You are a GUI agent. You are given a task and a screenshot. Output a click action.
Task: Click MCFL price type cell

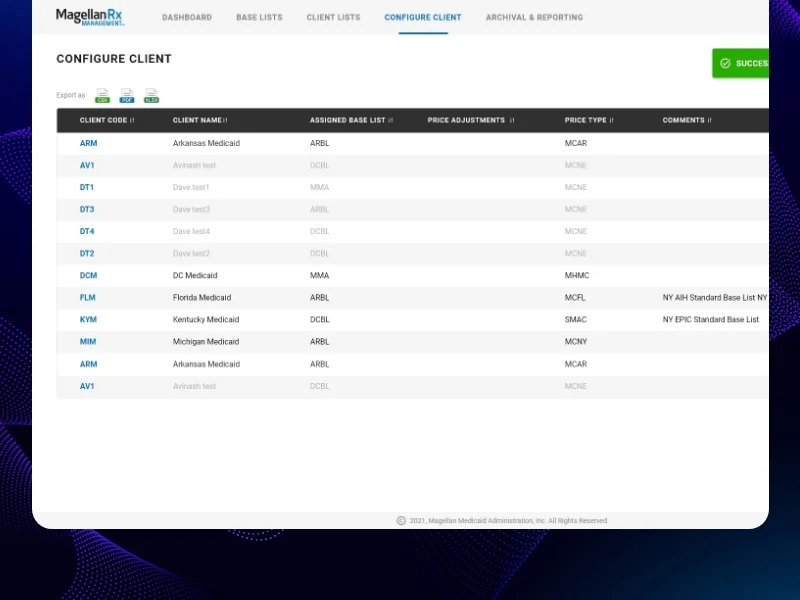pyautogui.click(x=574, y=297)
